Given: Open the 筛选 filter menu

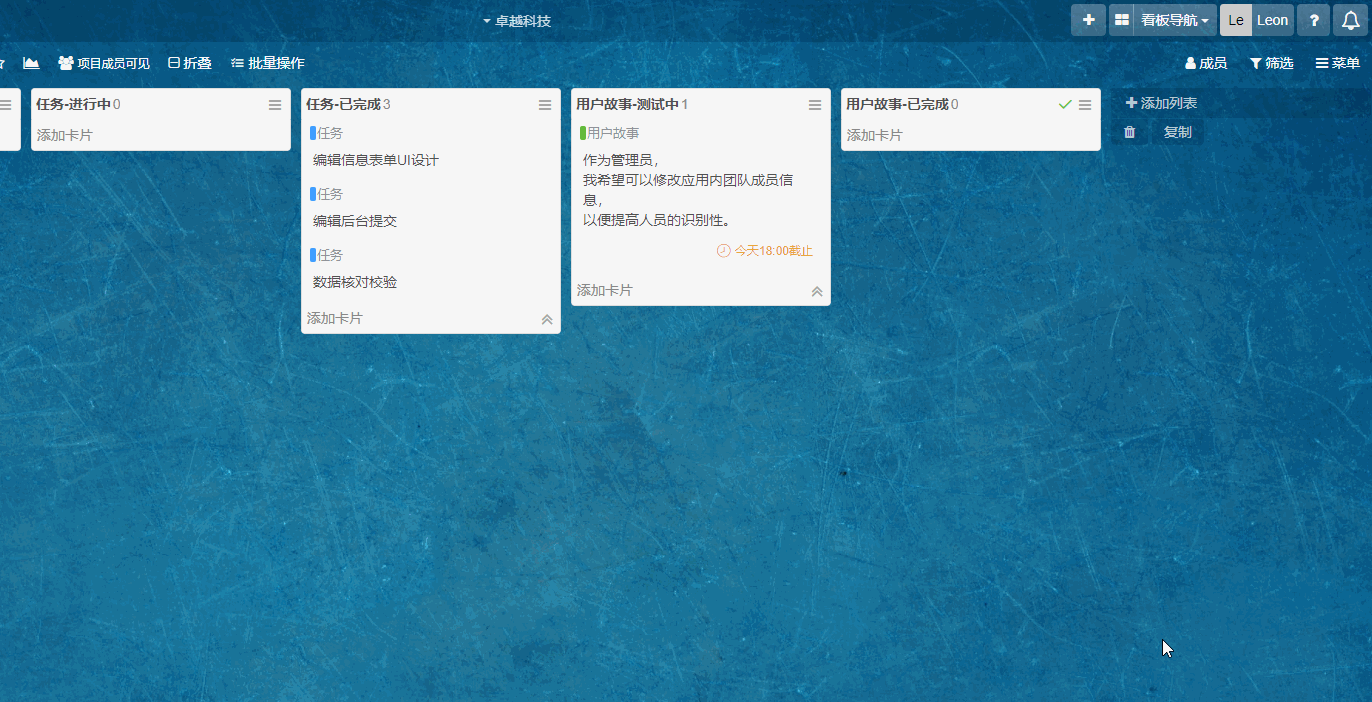Looking at the screenshot, I should coord(1271,63).
